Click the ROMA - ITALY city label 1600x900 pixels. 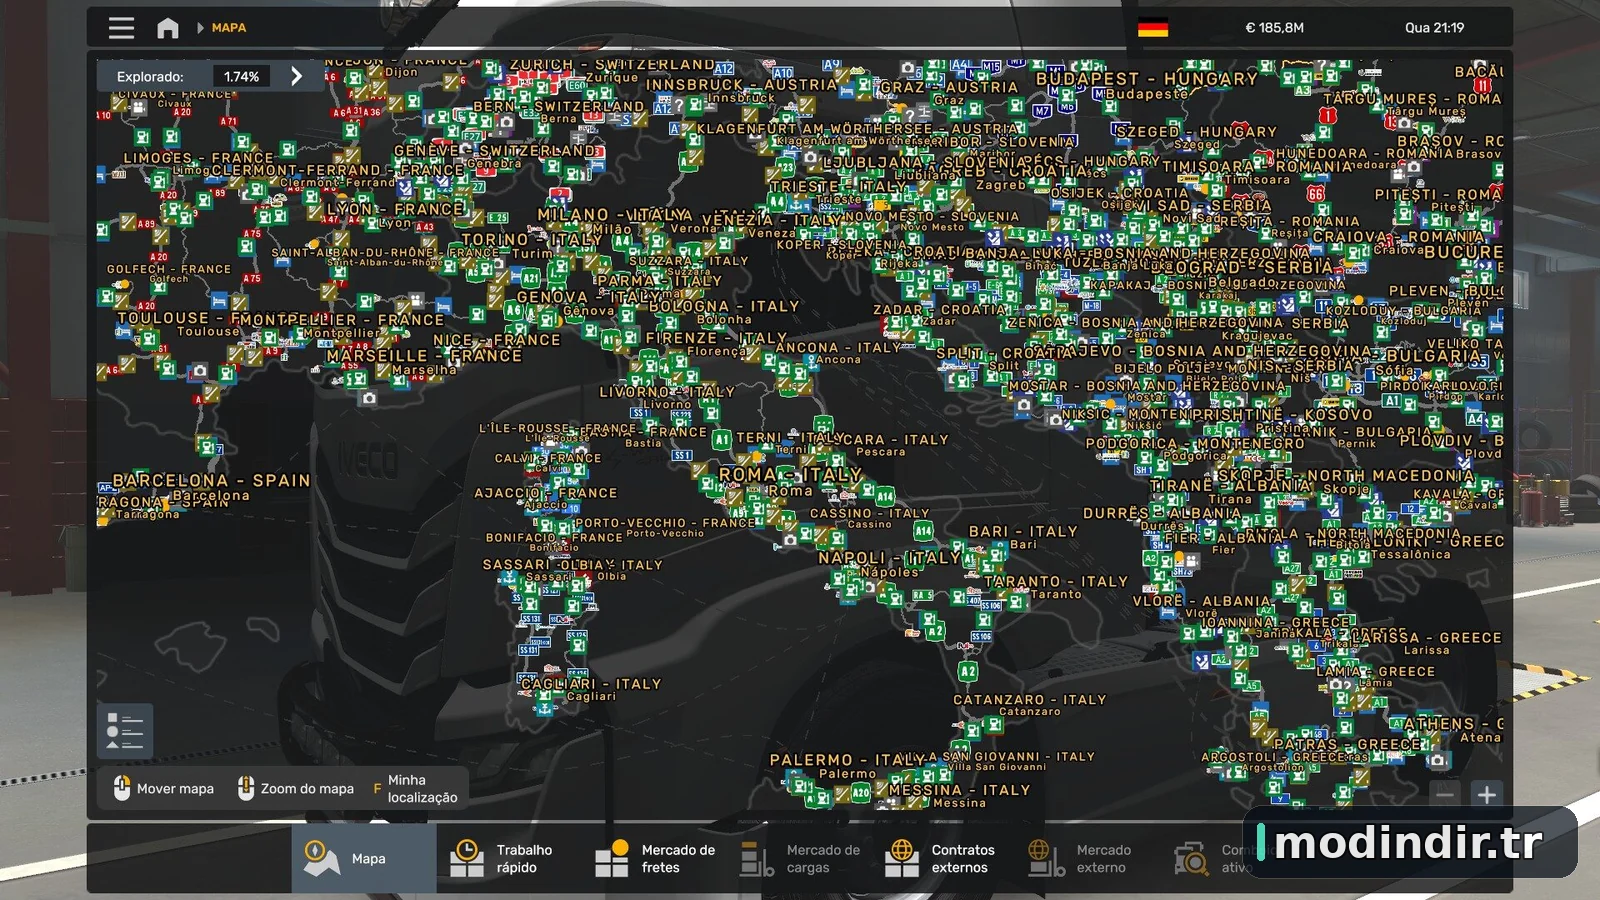point(790,474)
